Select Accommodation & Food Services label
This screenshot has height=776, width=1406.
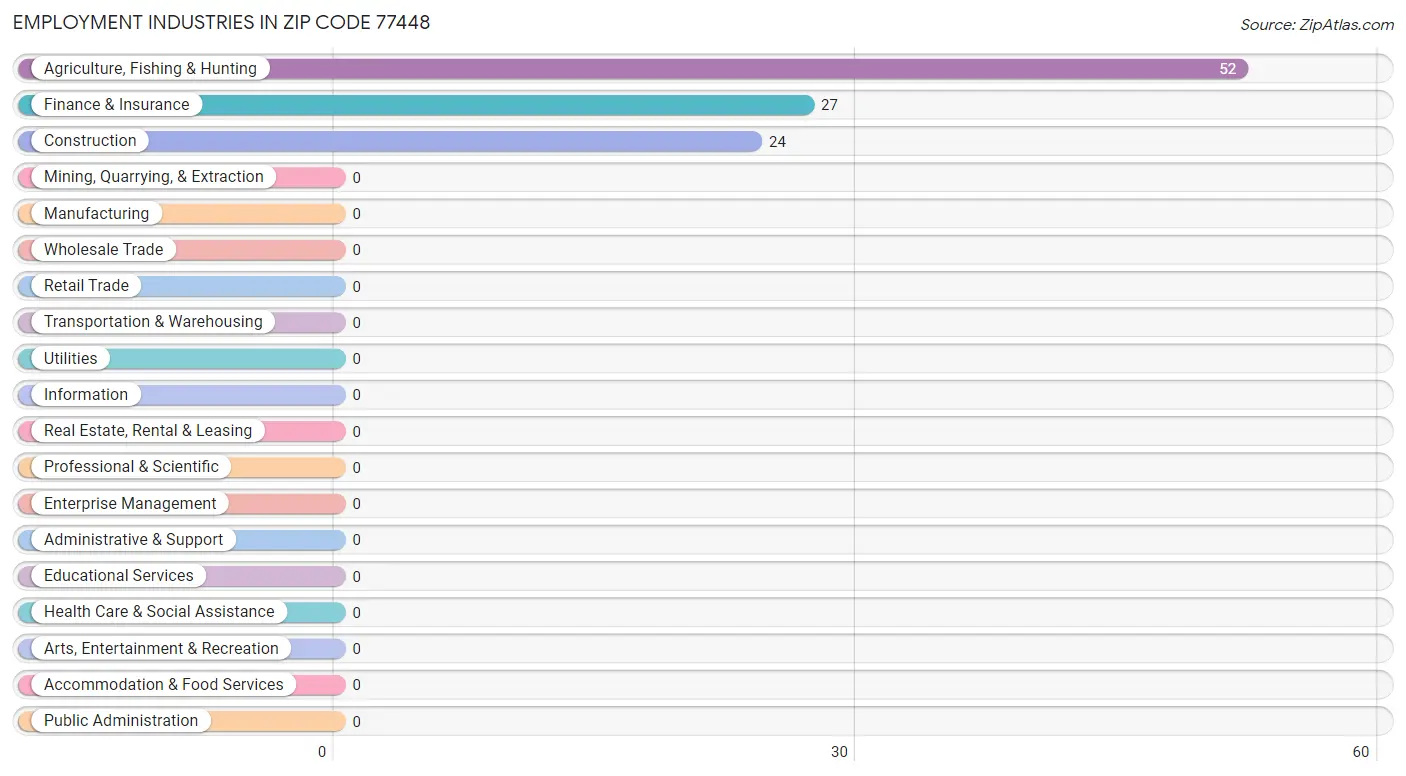[x=164, y=685]
